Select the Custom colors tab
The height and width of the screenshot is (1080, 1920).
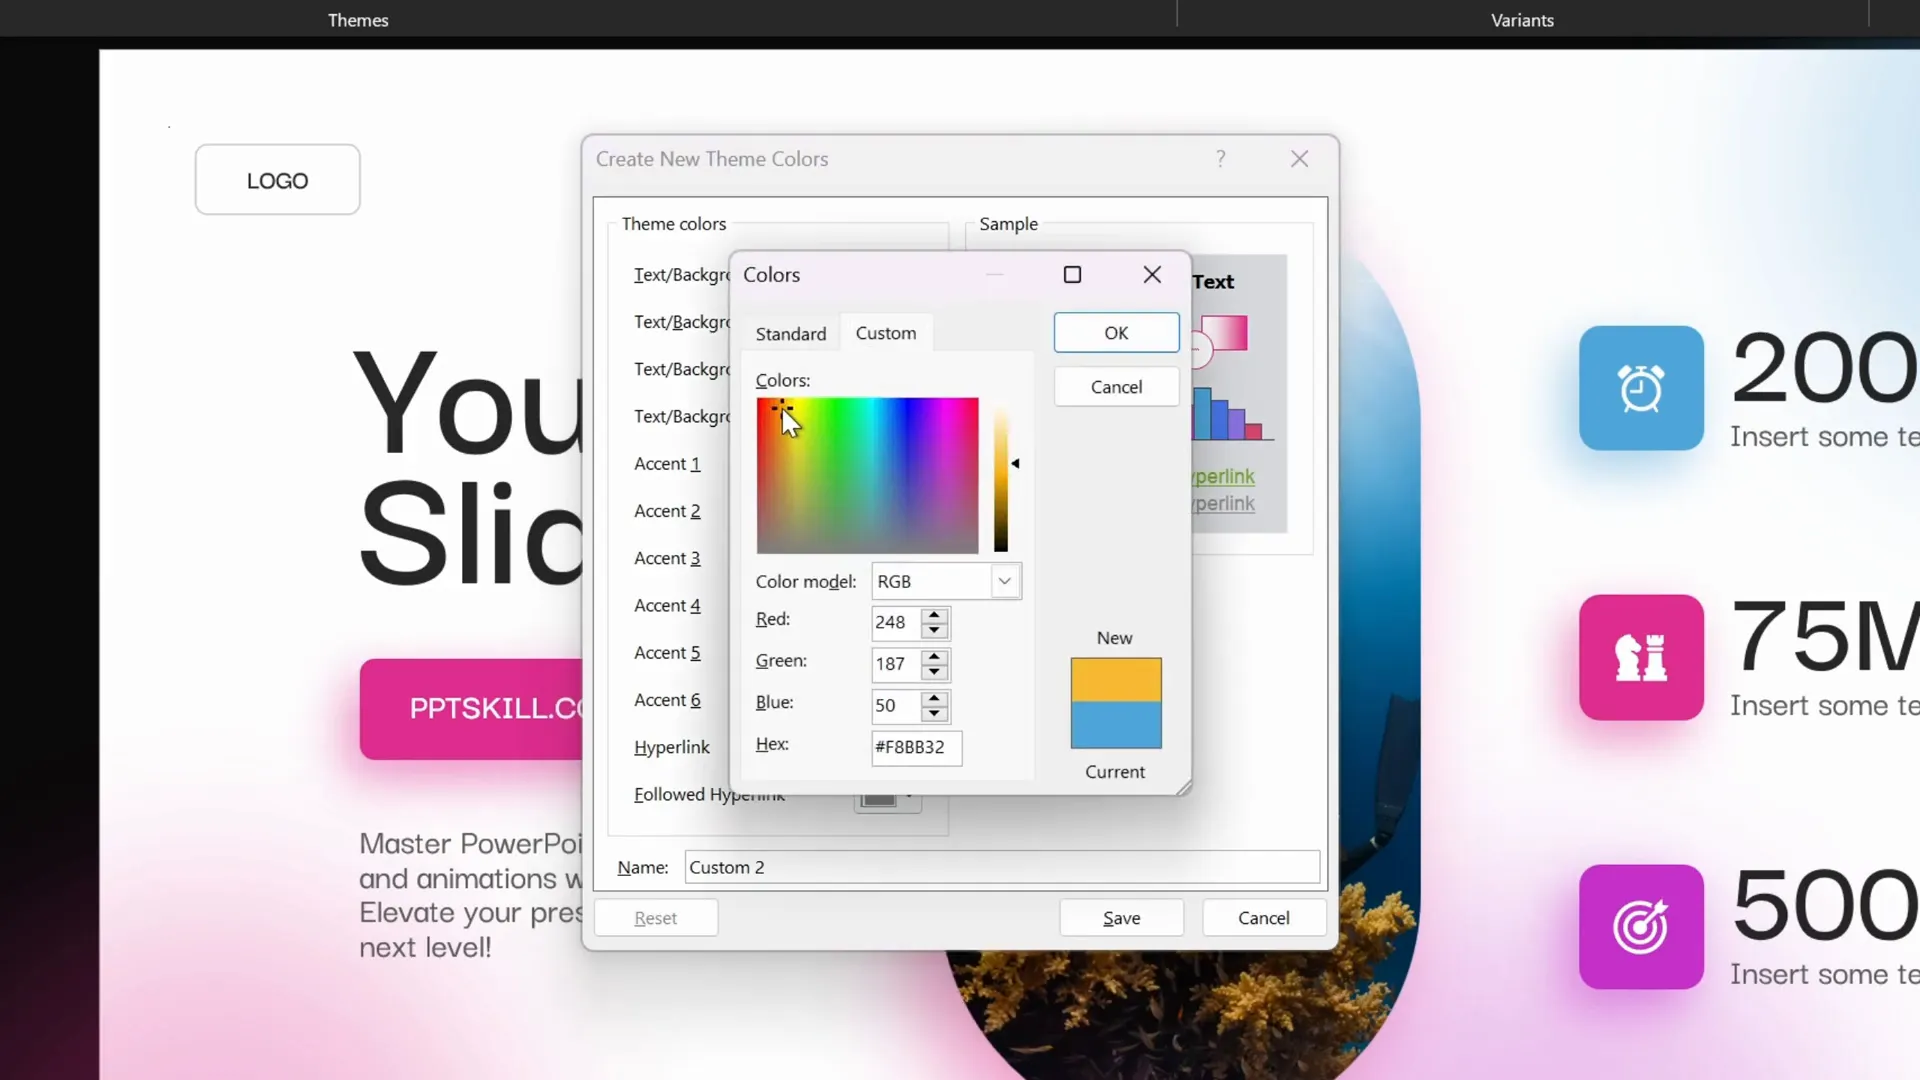point(885,333)
